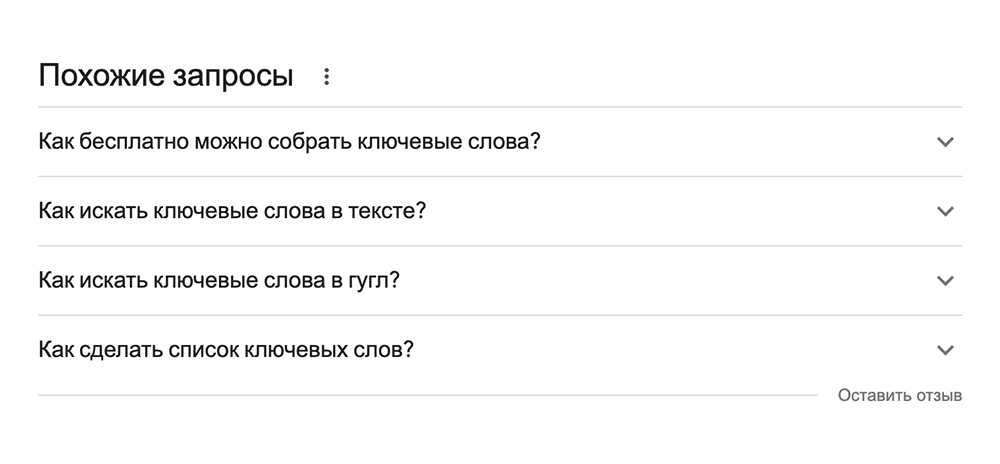
Task: Expand 'Как бесплатно можно собрать ключевые слова?'
Action: (289, 142)
